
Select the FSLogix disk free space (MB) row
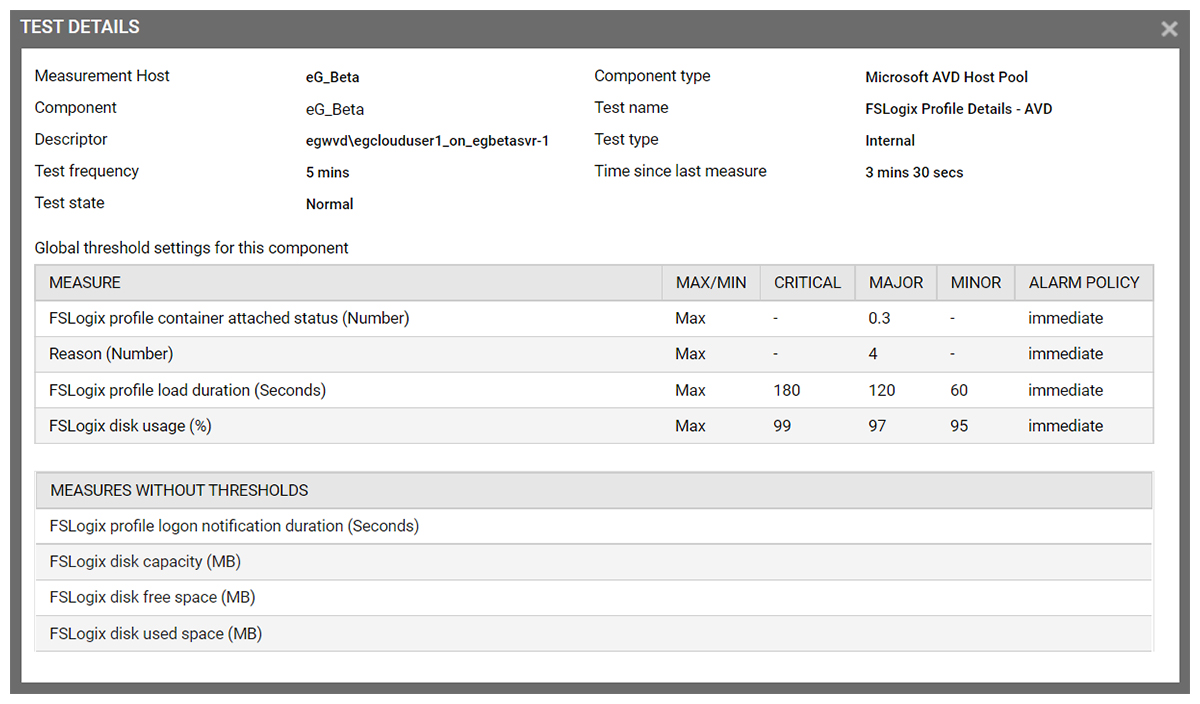[594, 598]
